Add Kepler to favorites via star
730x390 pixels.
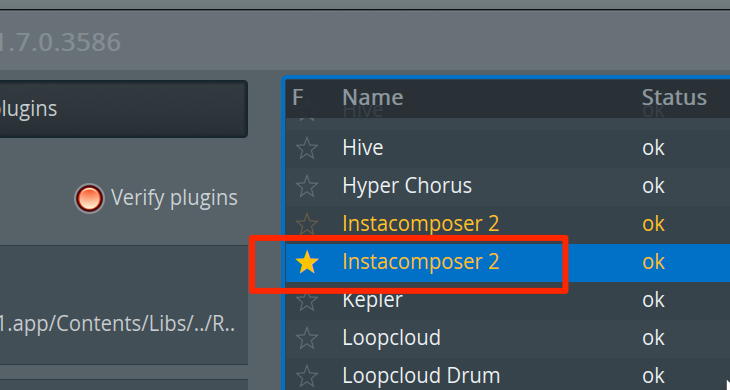point(307,301)
